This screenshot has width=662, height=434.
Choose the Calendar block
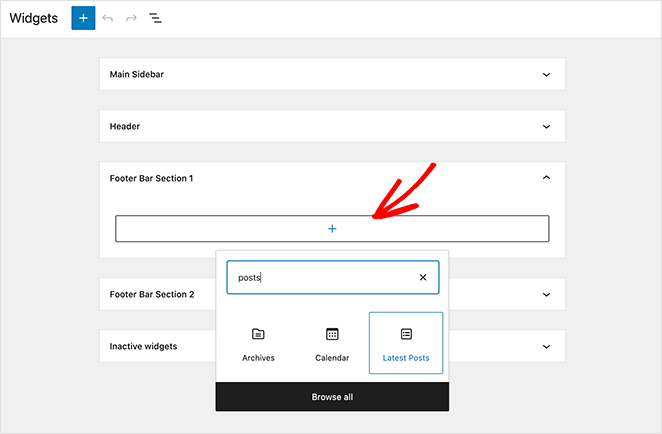(x=332, y=343)
